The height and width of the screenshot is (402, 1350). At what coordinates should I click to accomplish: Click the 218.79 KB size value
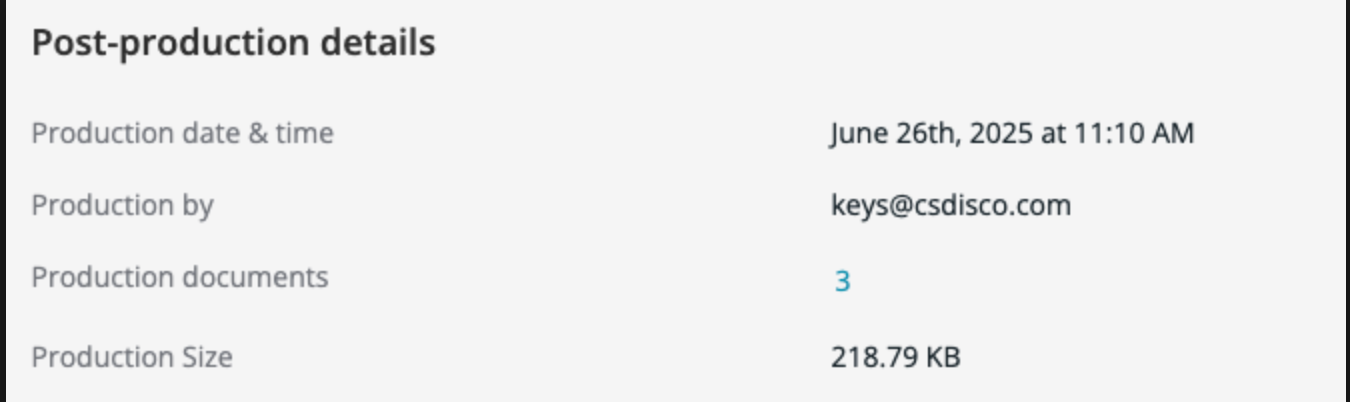895,357
